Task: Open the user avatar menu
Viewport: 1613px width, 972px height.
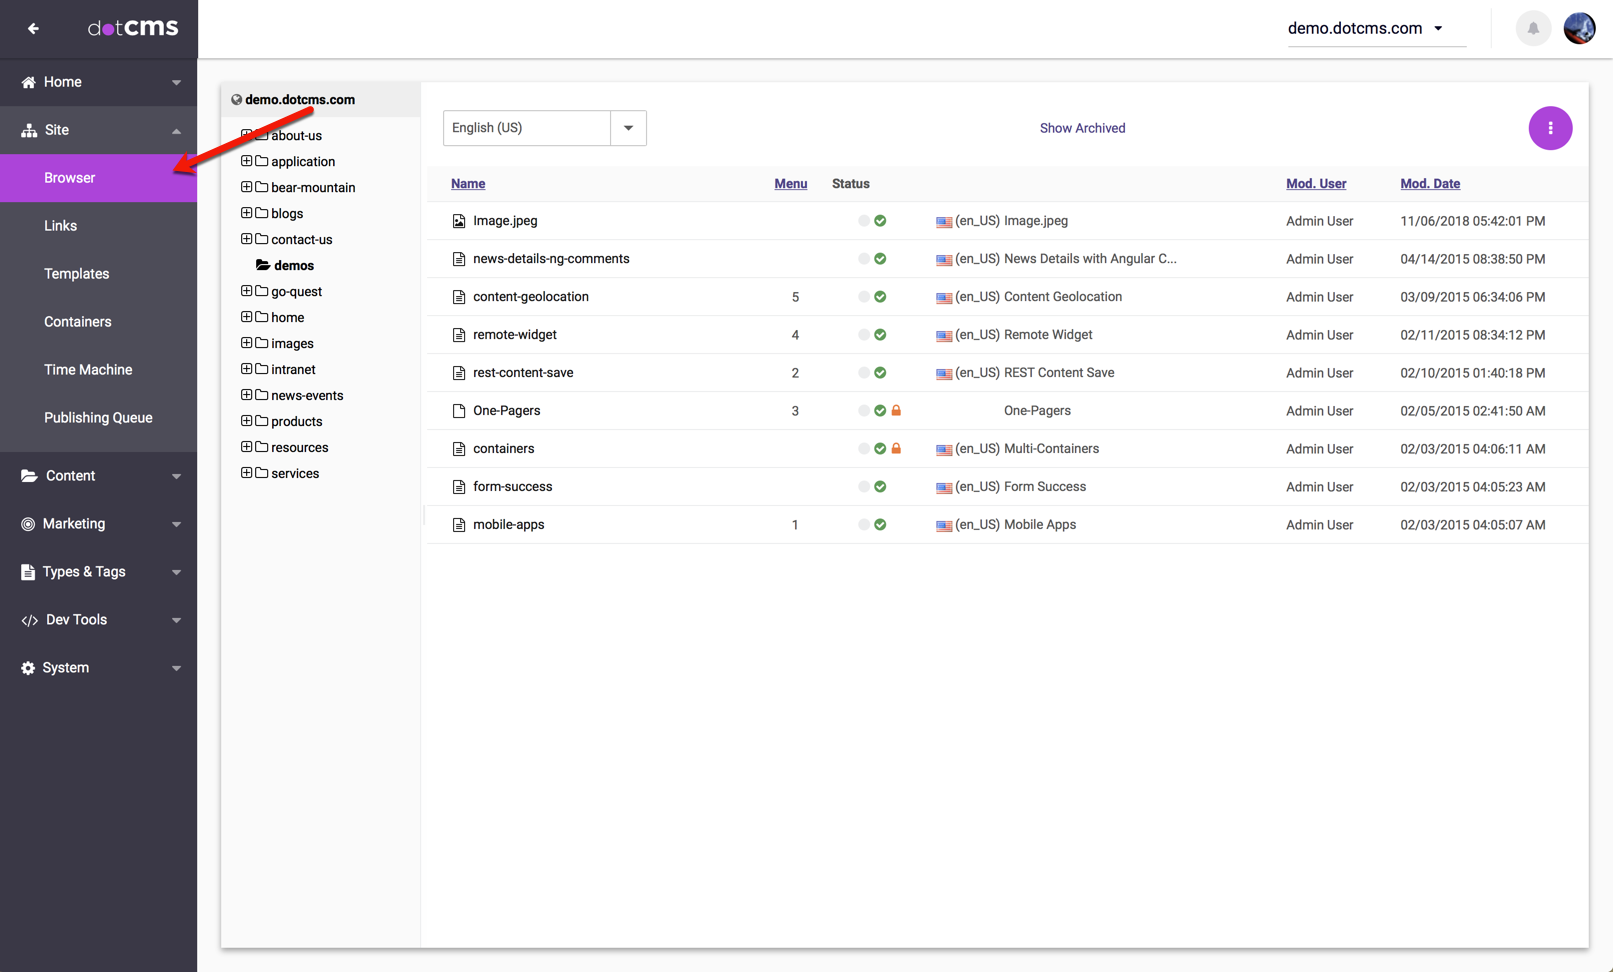Action: [x=1579, y=28]
